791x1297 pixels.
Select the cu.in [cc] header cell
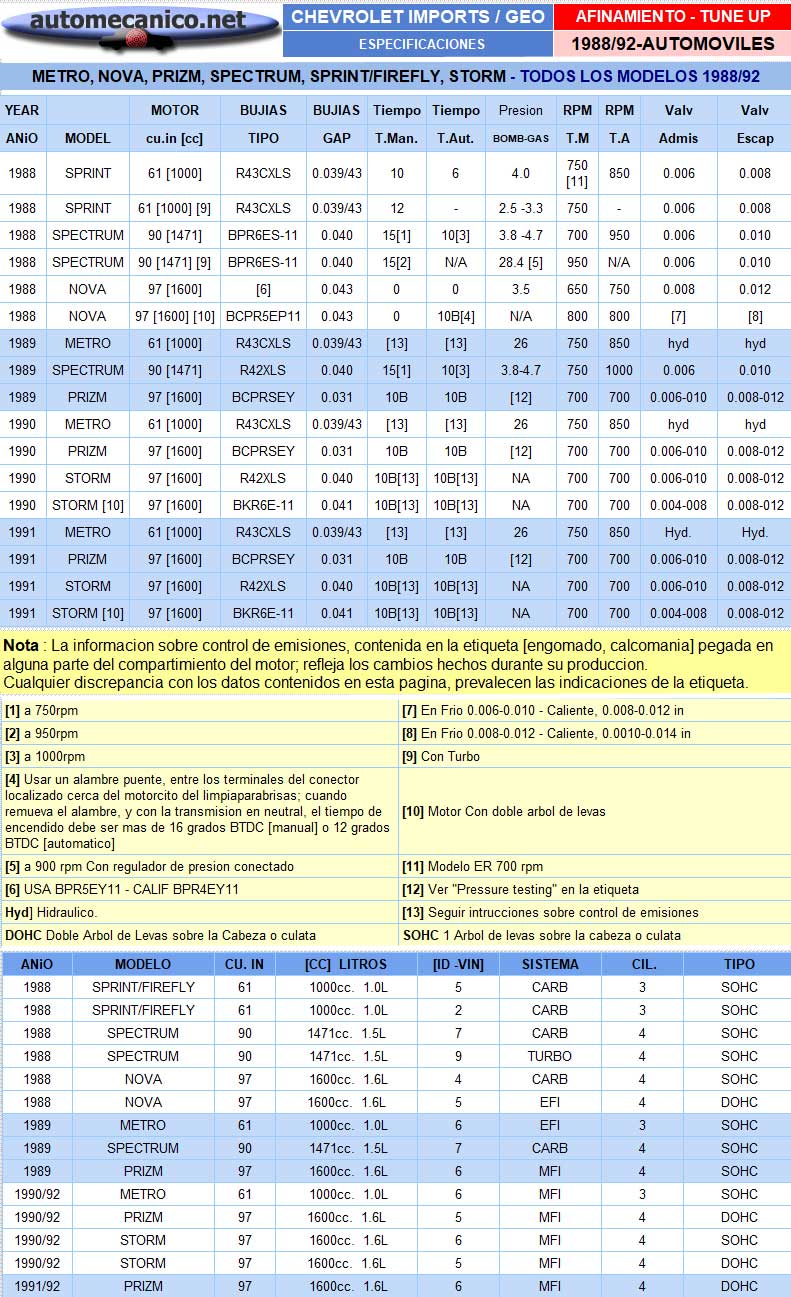[x=175, y=139]
